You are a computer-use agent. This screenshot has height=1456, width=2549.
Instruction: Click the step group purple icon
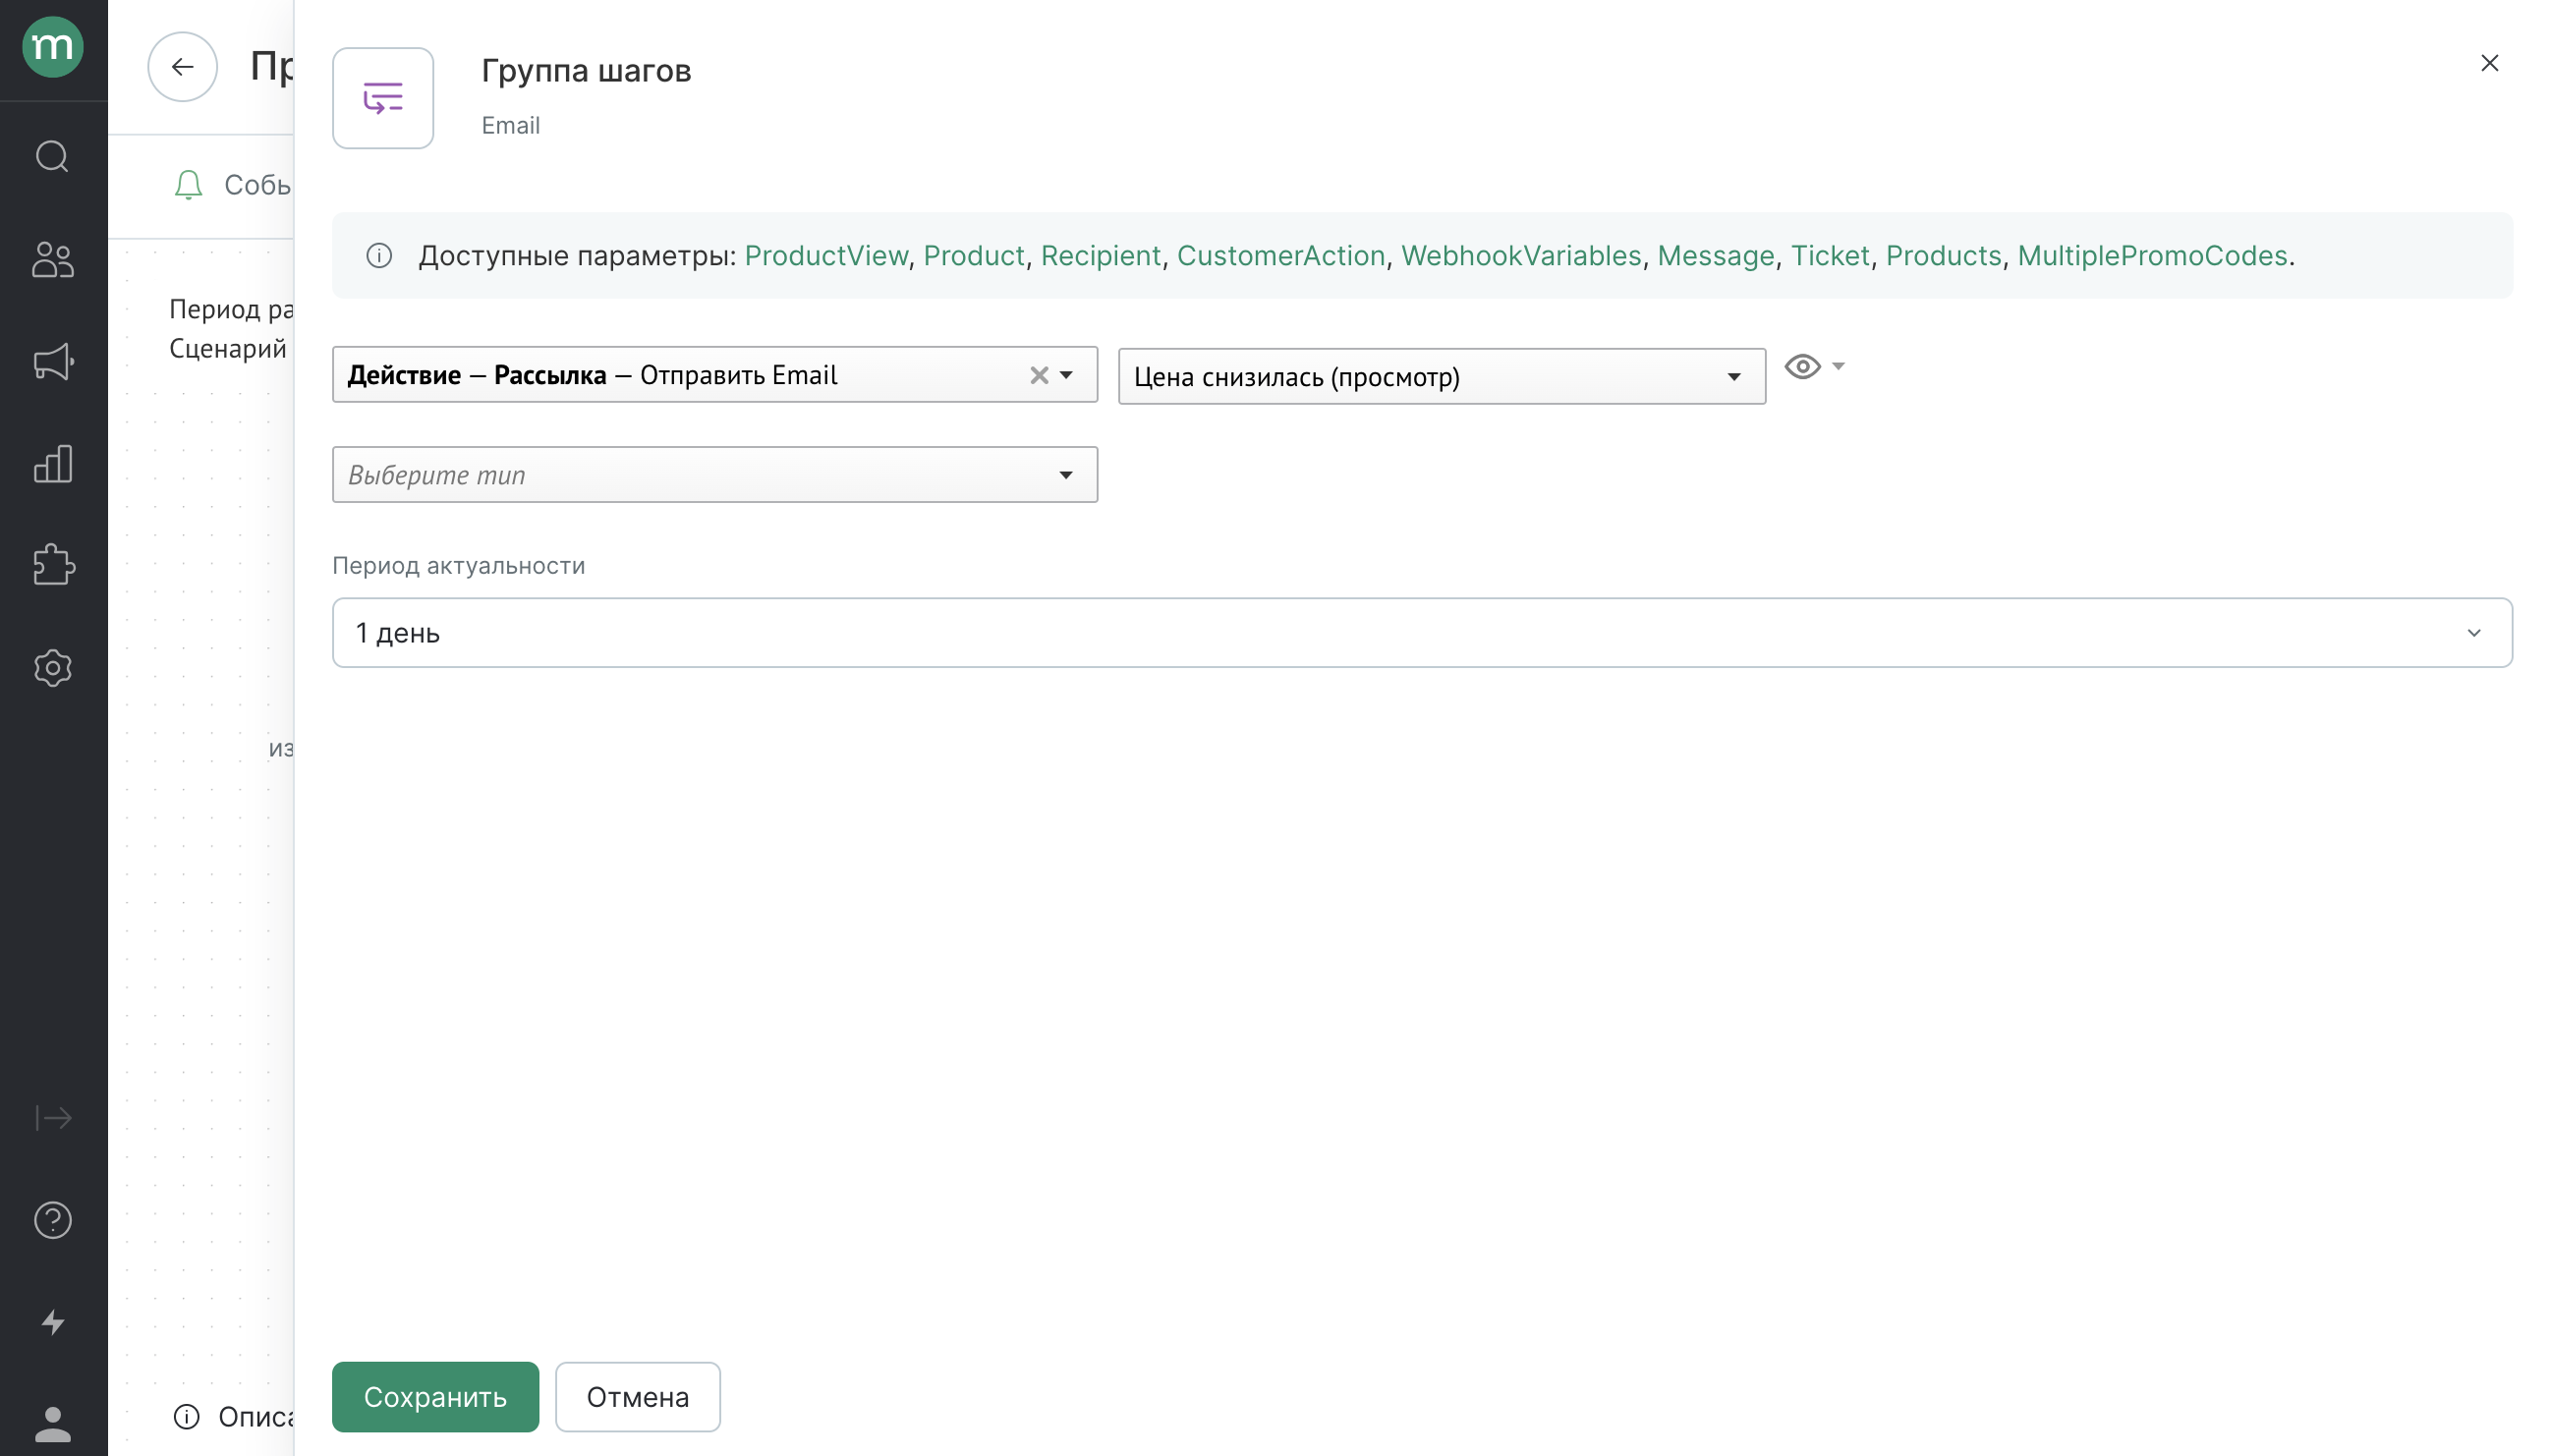pyautogui.click(x=383, y=98)
